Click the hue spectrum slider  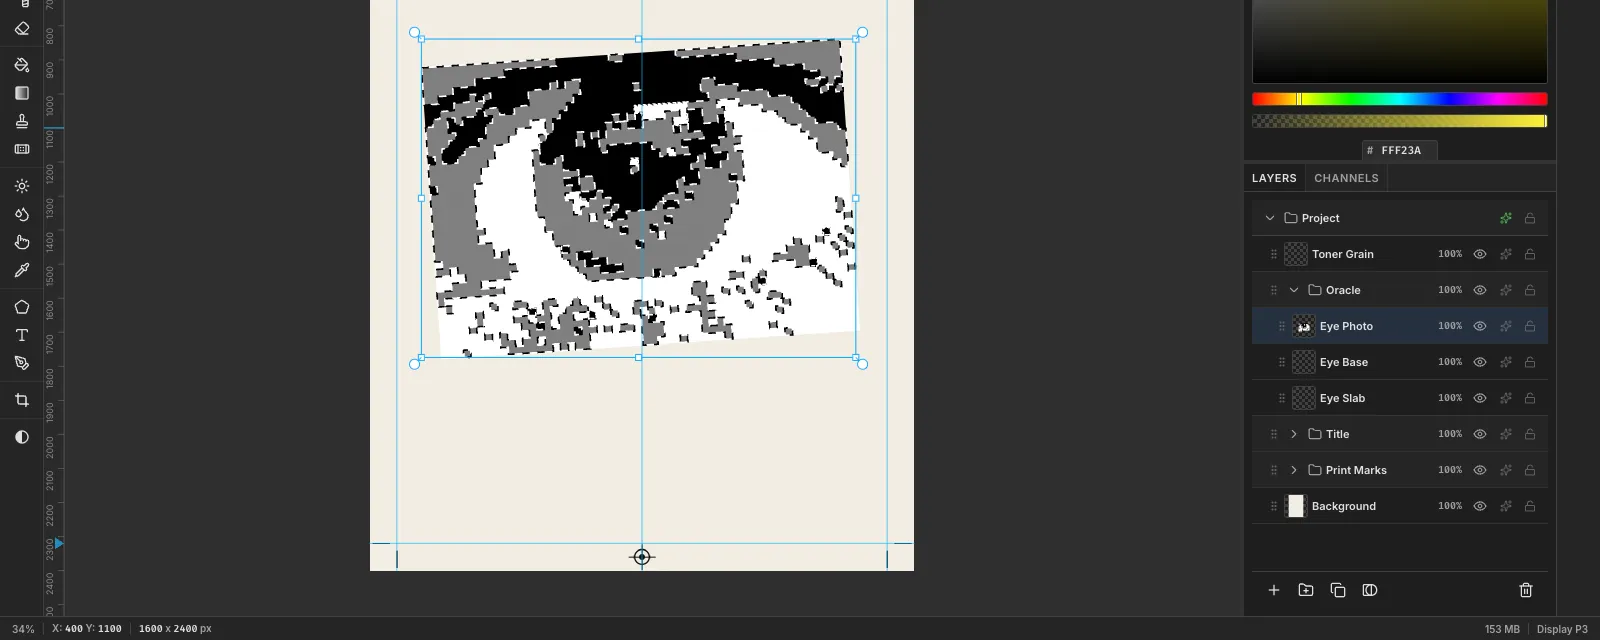coord(1400,99)
